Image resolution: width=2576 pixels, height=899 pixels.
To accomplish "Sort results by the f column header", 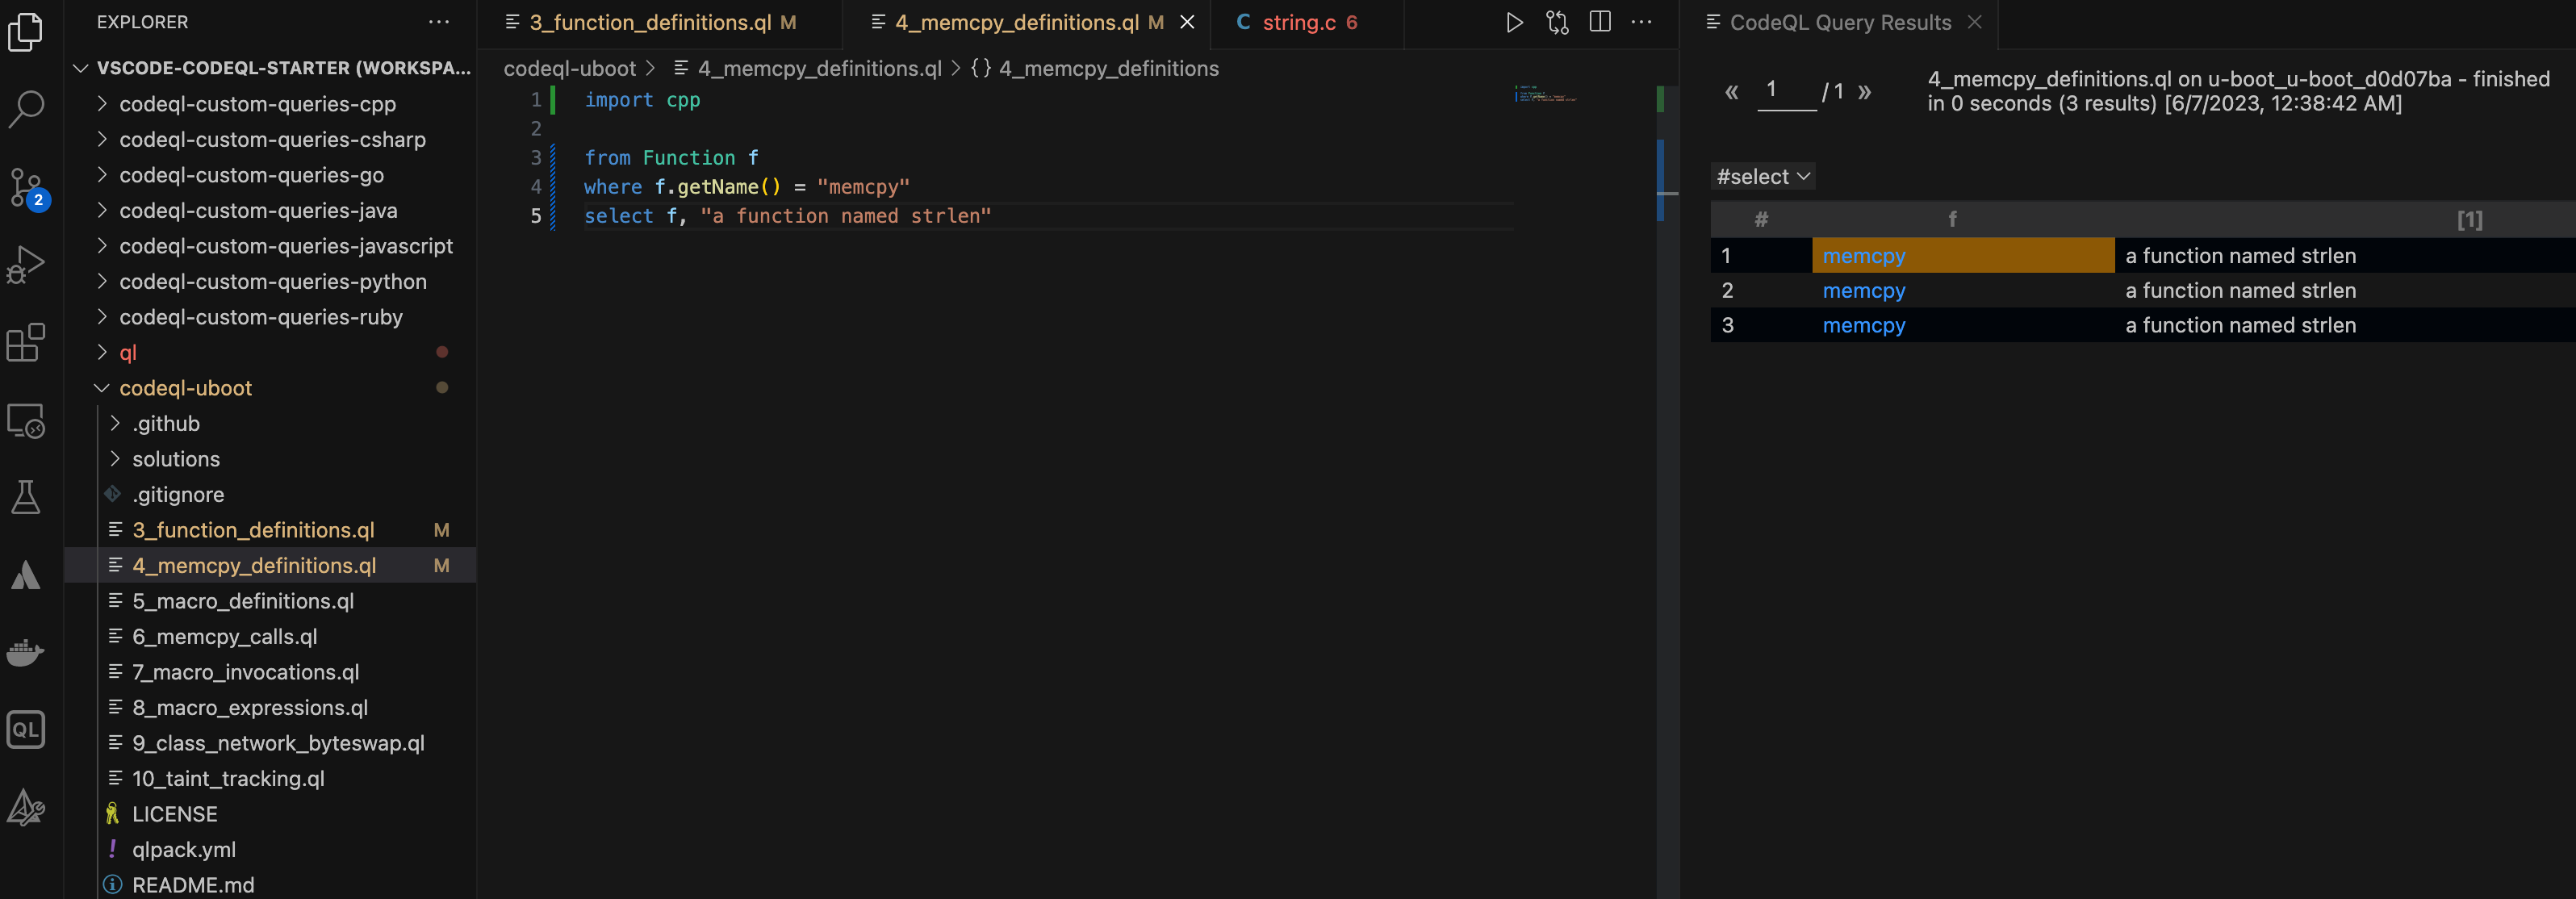I will [x=1952, y=219].
